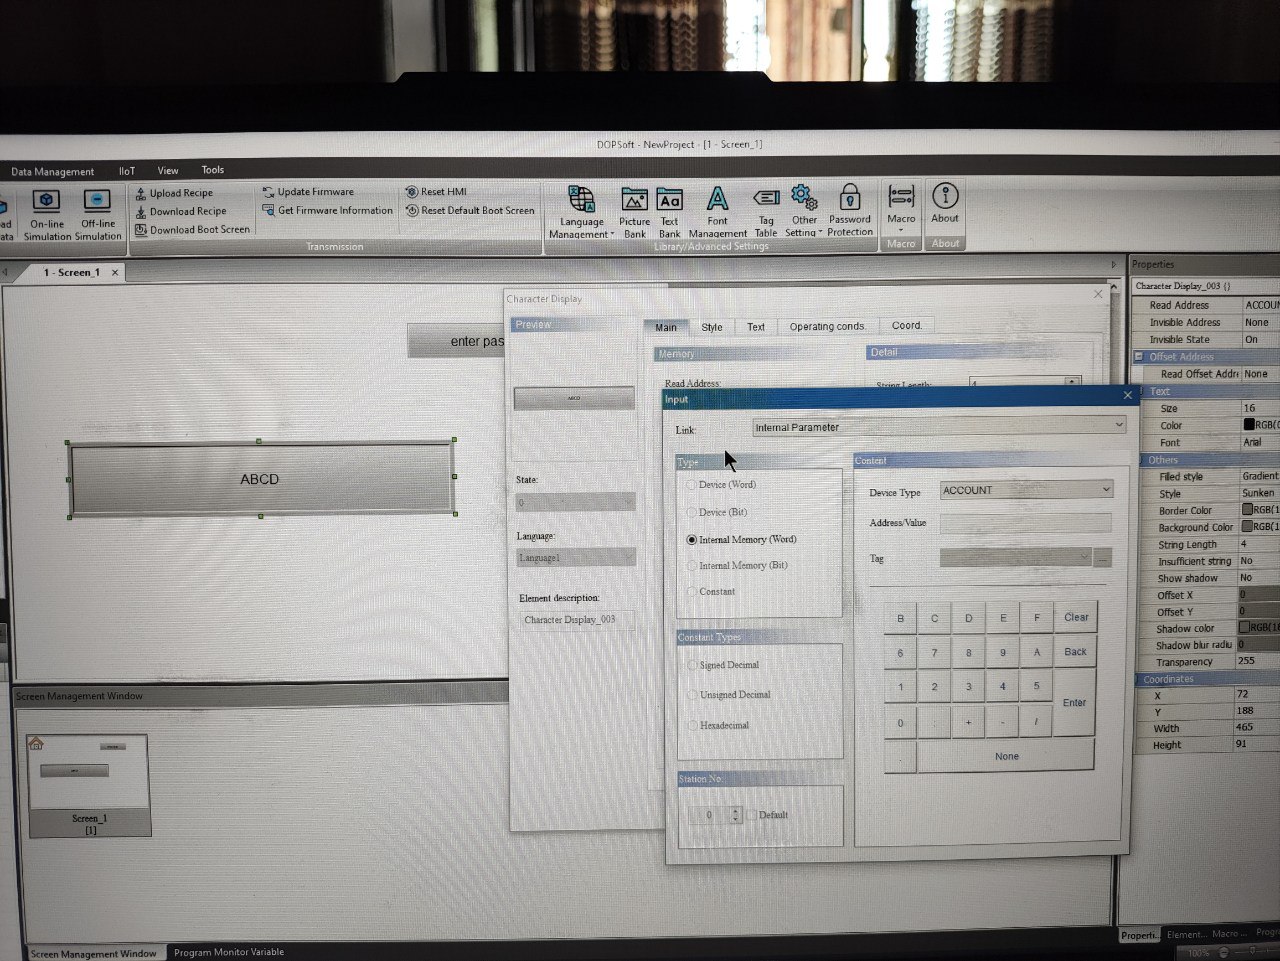Click the browse button beside the Tag field
Image resolution: width=1280 pixels, height=961 pixels.
click(1102, 558)
